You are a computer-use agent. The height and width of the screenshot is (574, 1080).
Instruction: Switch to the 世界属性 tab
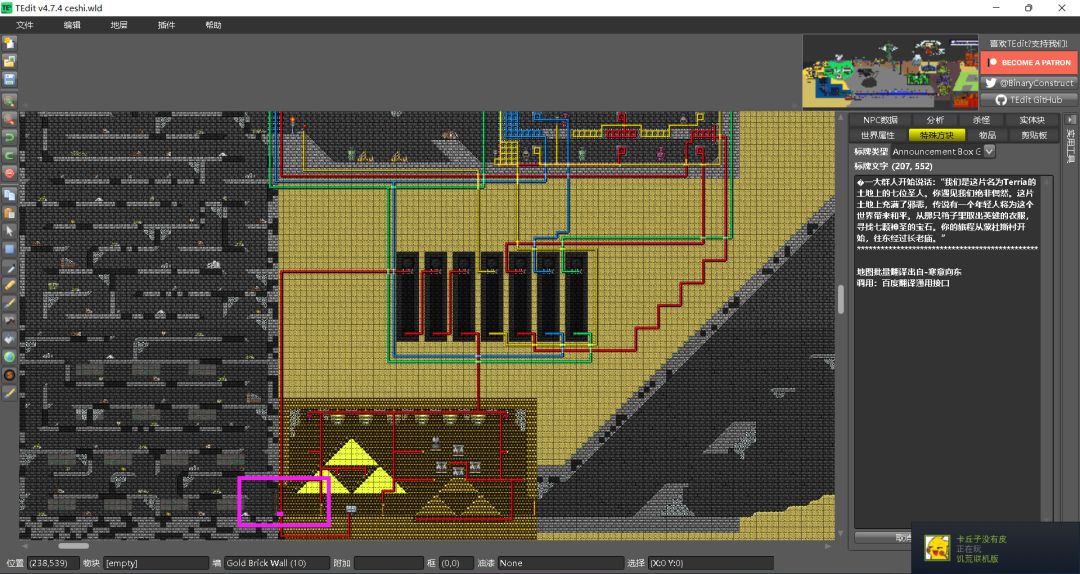tap(878, 135)
